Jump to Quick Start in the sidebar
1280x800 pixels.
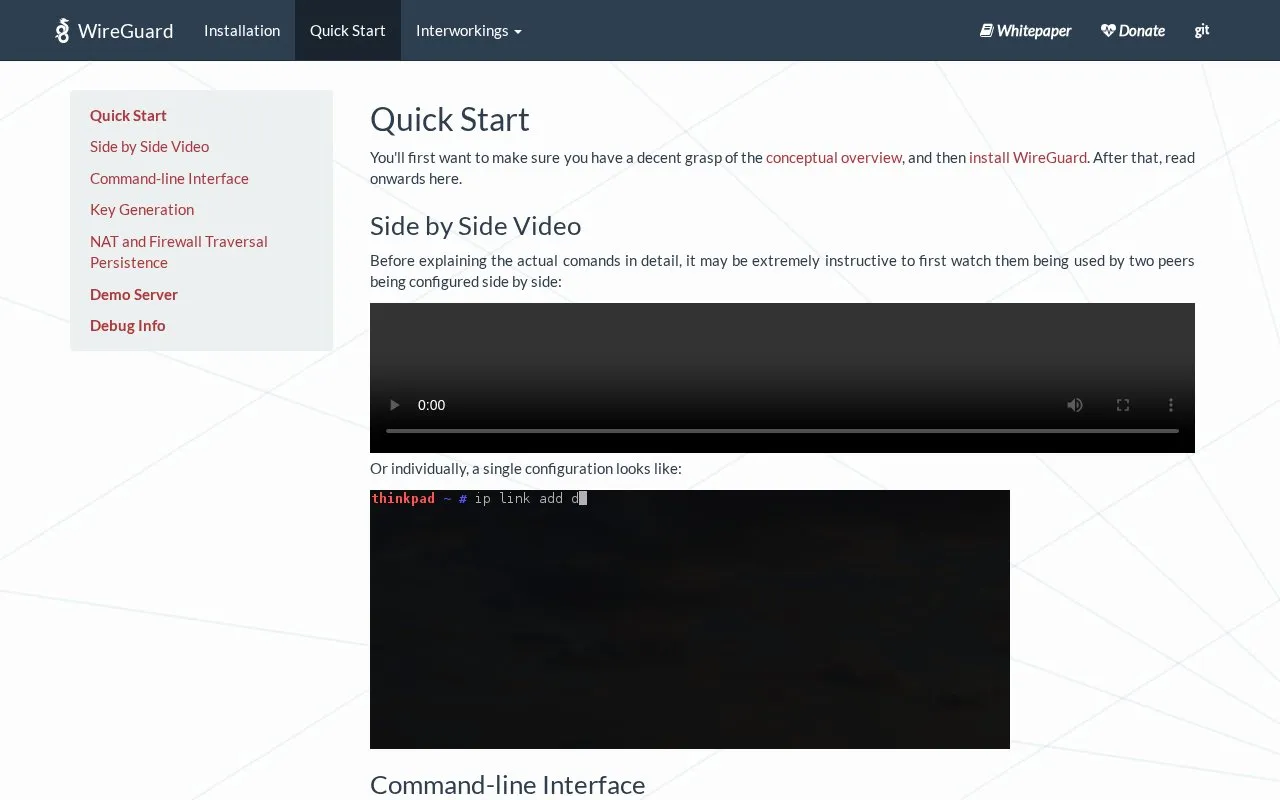coord(128,115)
